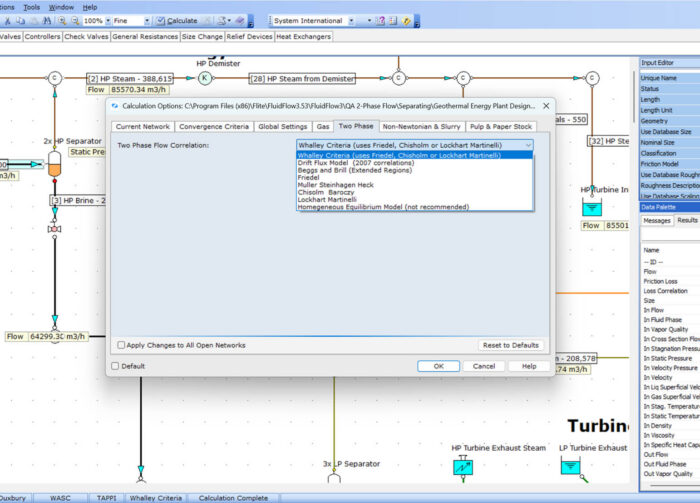Screen dimensions: 700x503
Task: Open the zoom percentage dropdown
Action: (x=108, y=20)
